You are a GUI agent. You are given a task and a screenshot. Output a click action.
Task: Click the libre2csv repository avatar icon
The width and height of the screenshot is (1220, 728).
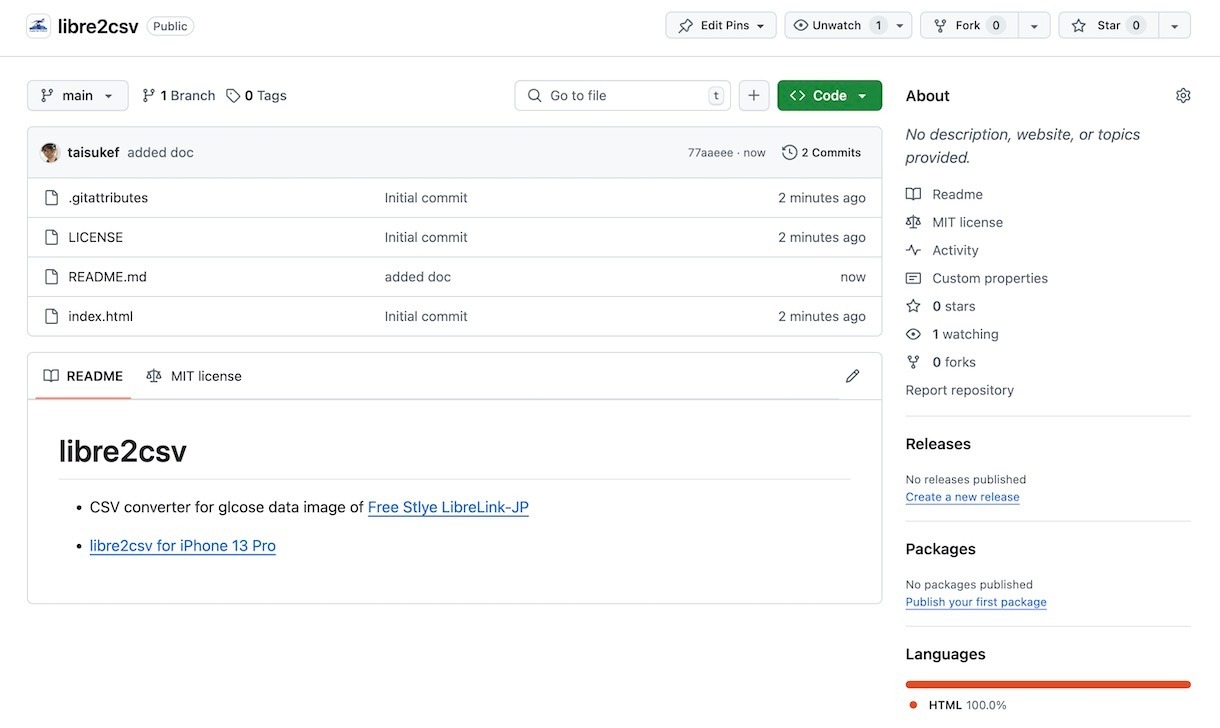click(38, 26)
